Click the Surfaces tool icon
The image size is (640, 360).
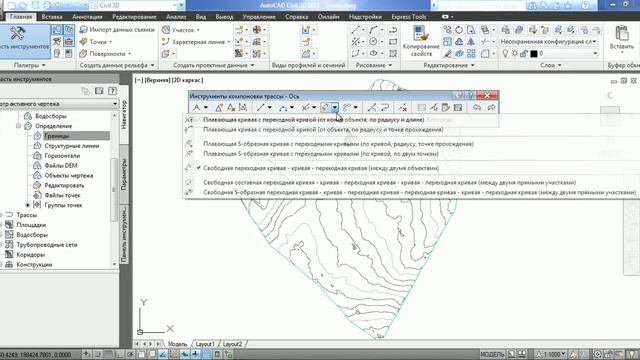[x=84, y=53]
